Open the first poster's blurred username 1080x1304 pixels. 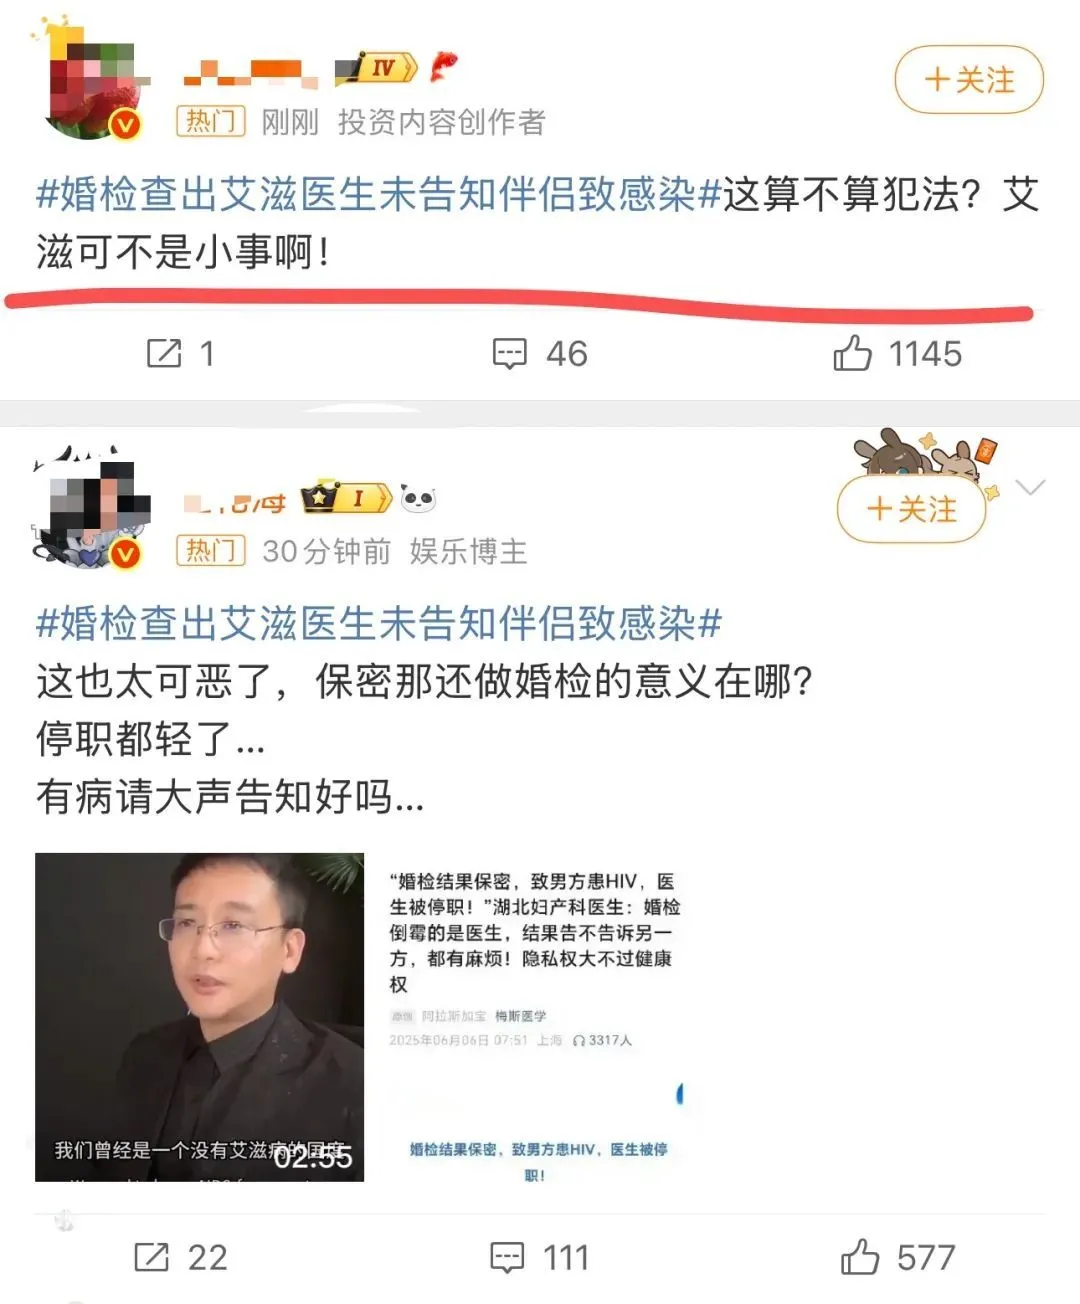pyautogui.click(x=251, y=71)
